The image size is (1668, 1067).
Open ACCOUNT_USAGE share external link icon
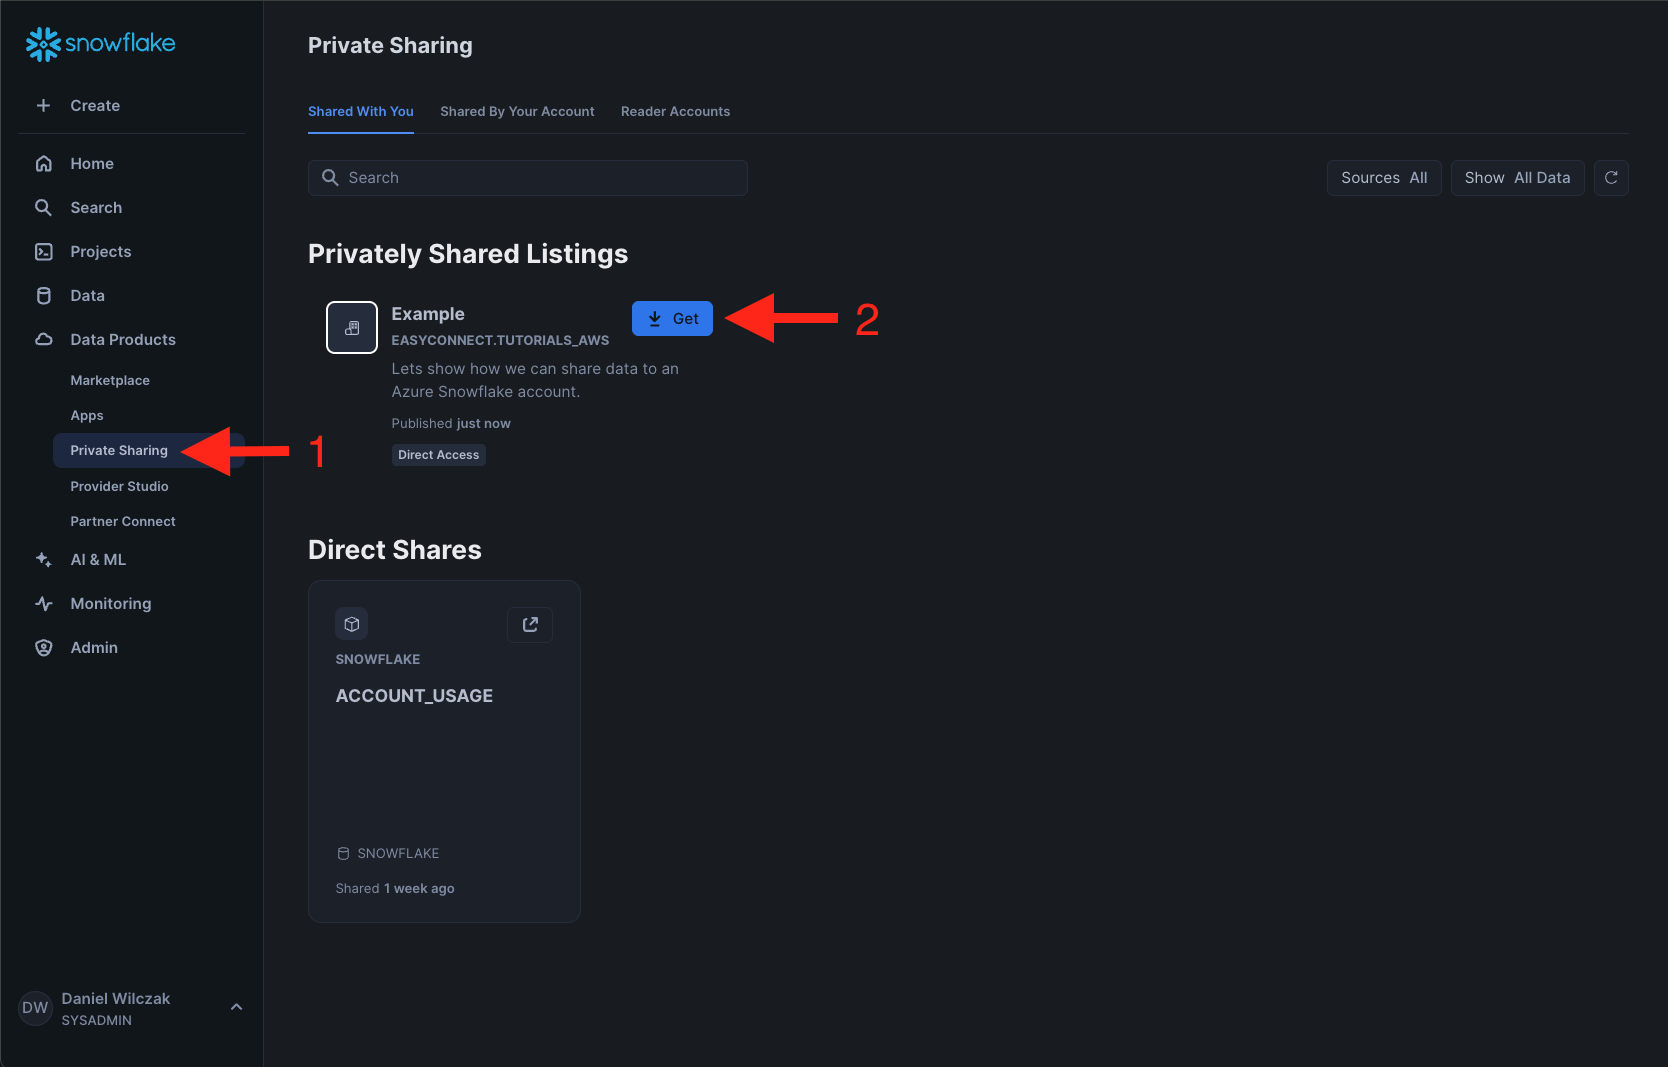530,625
